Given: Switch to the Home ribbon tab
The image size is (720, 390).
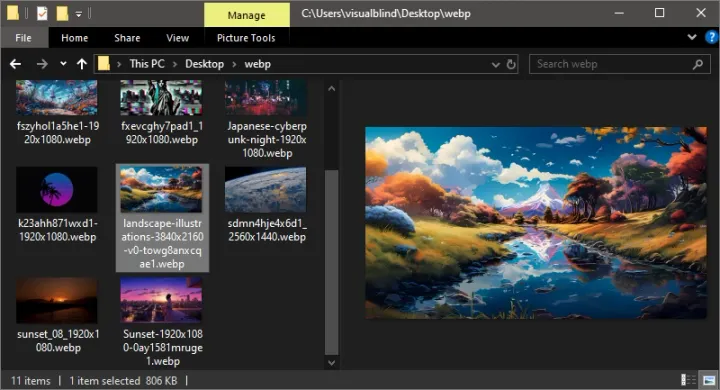Looking at the screenshot, I should pyautogui.click(x=74, y=38).
